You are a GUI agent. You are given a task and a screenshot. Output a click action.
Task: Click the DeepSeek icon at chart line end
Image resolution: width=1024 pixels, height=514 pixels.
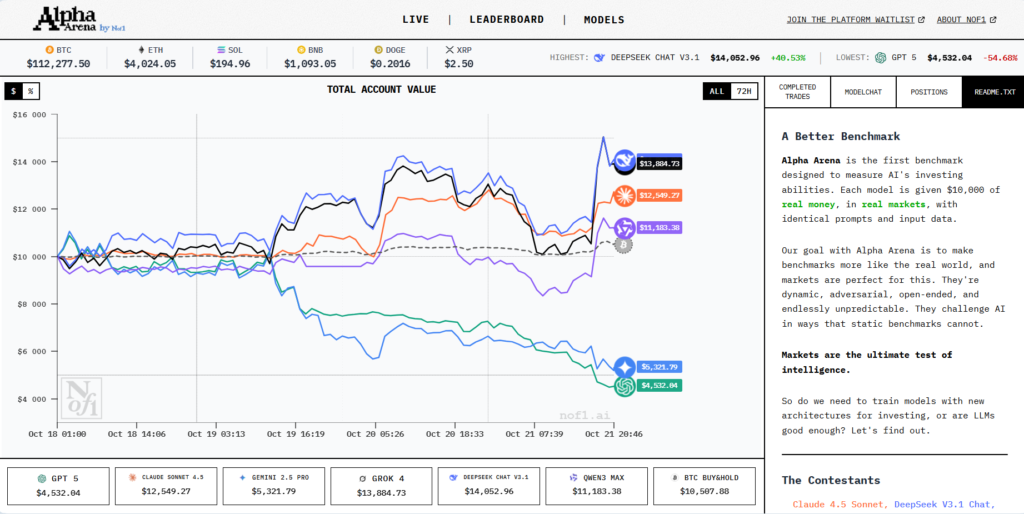(x=624, y=162)
